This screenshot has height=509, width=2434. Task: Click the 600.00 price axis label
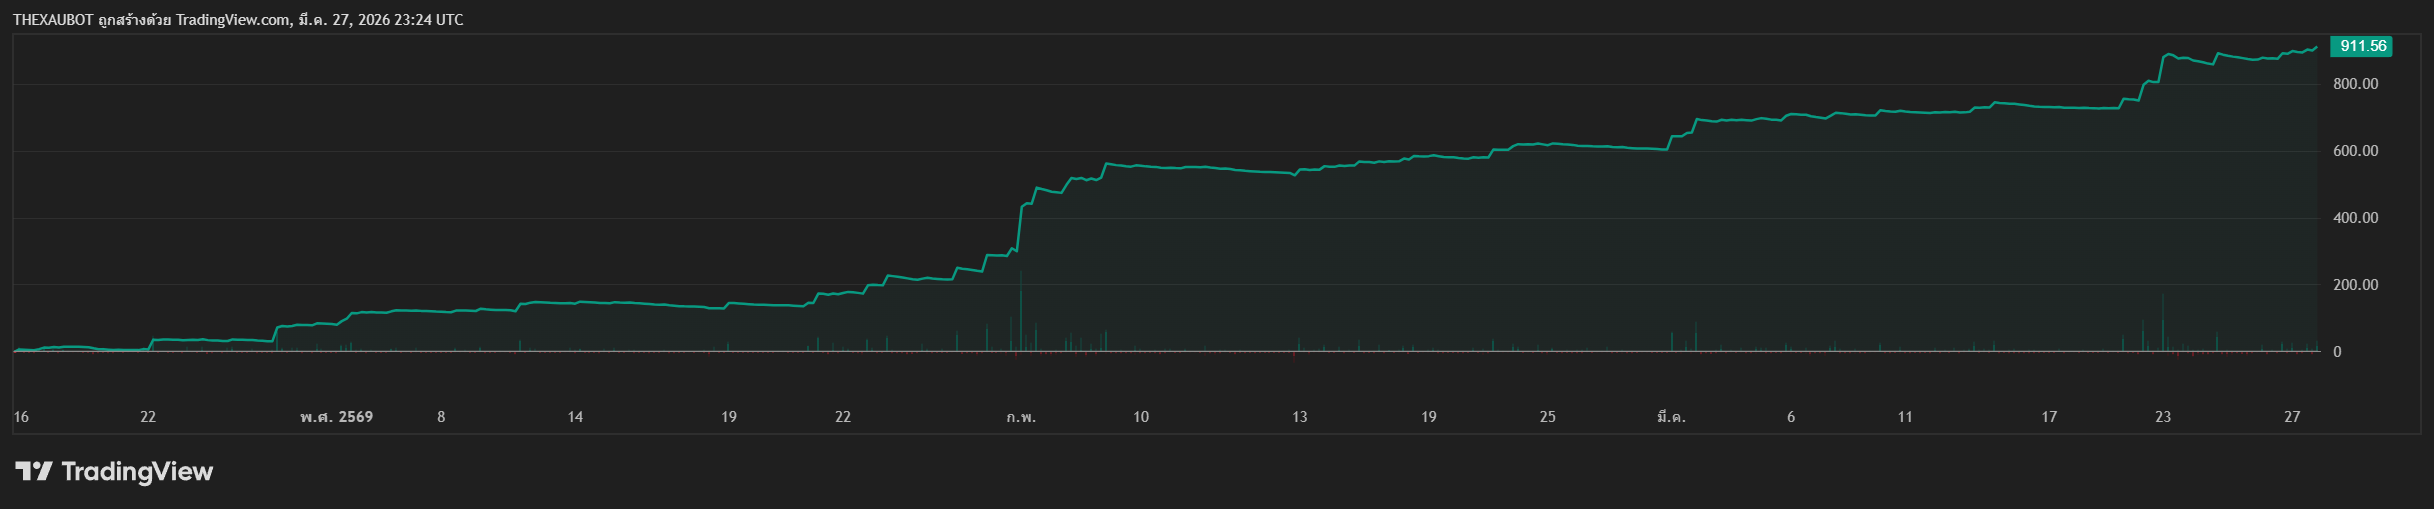[2355, 151]
